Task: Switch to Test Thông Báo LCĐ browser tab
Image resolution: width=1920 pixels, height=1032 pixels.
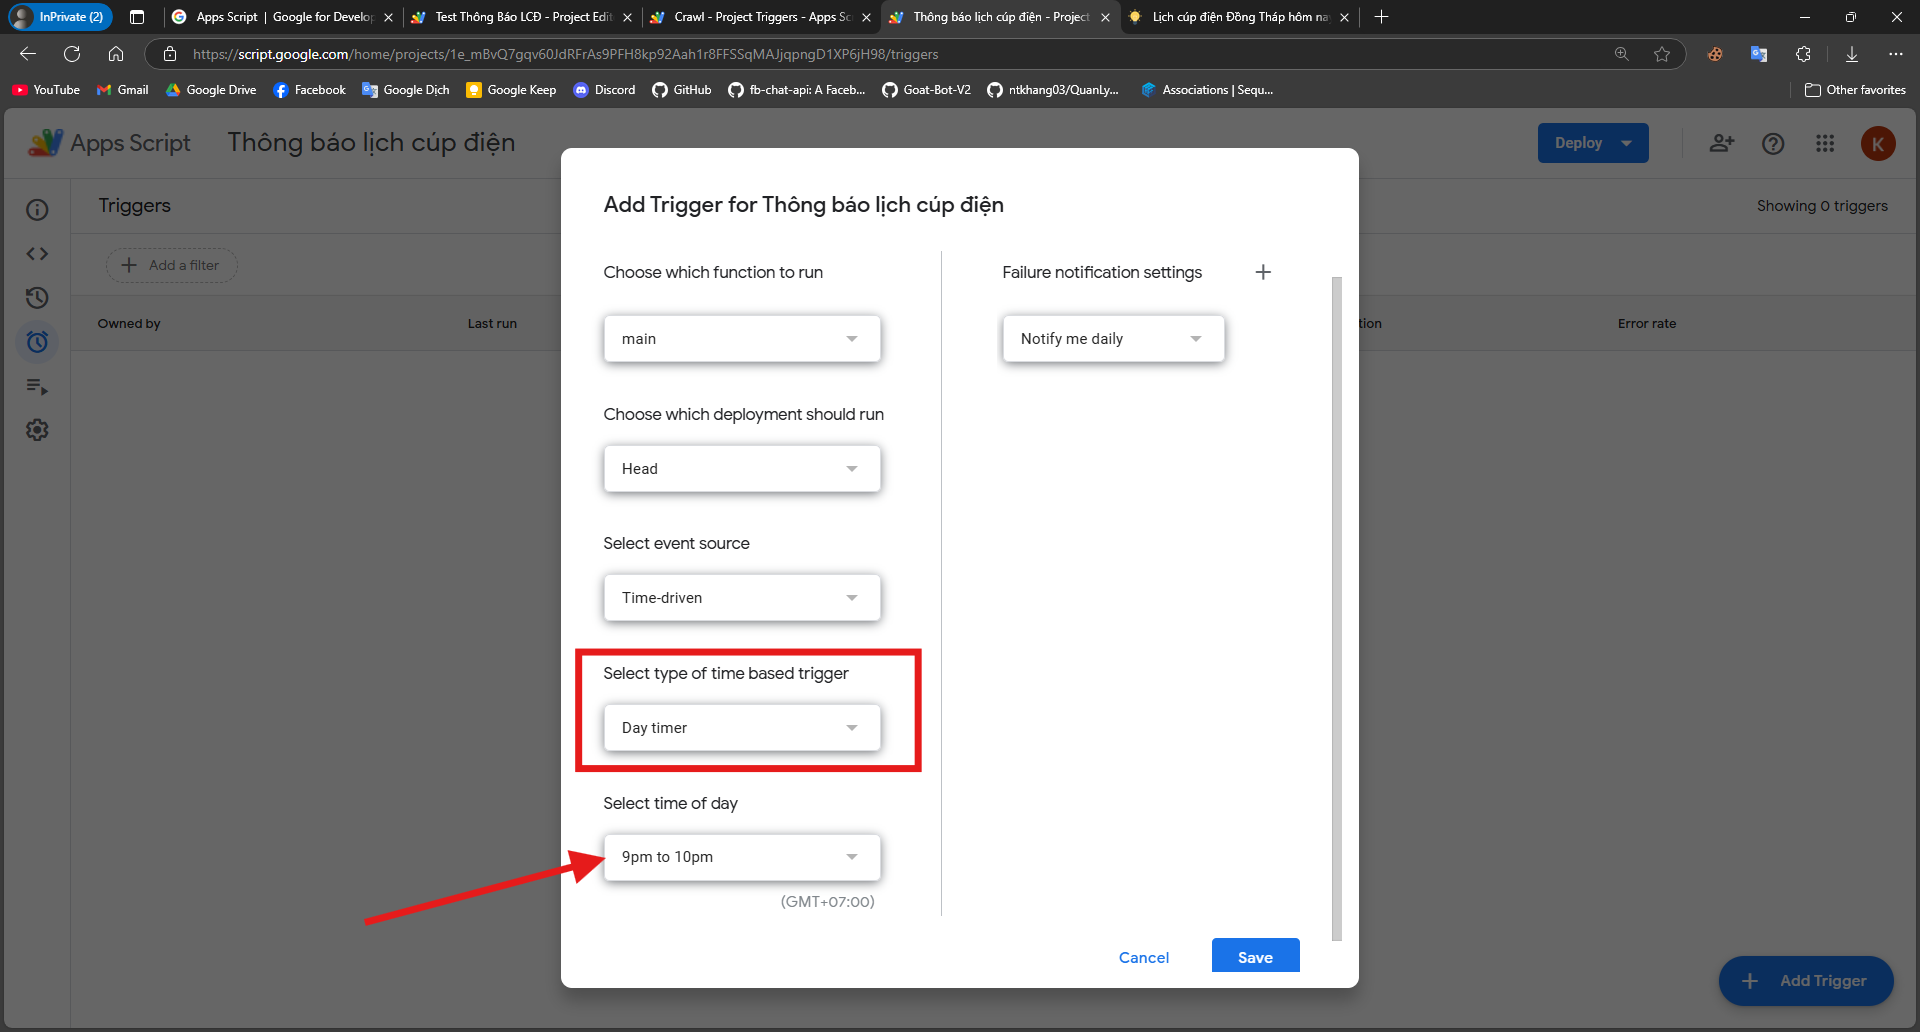Action: point(521,17)
